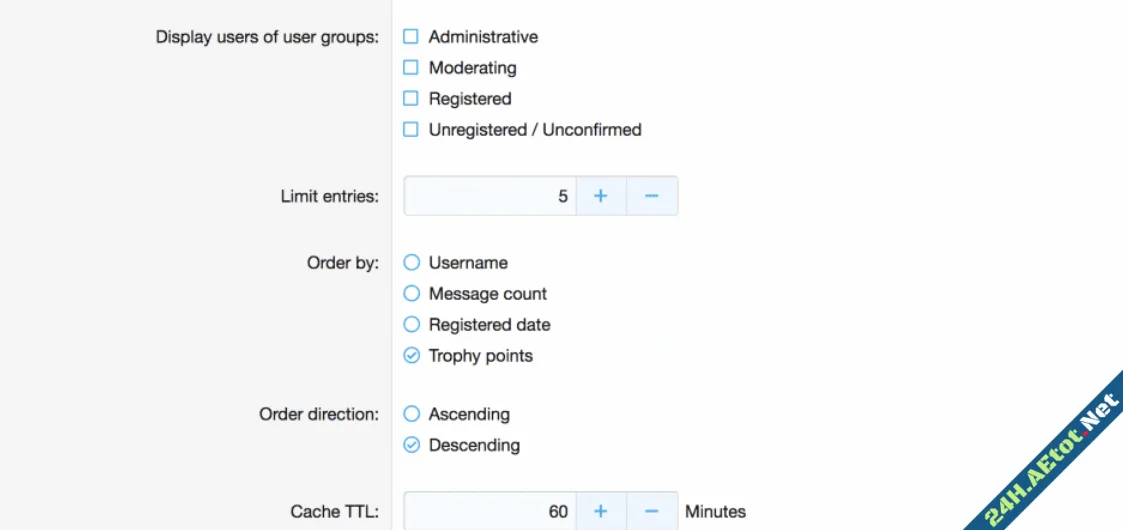Click the Cache TTL minutes field
1123x530 pixels.
(x=489, y=512)
